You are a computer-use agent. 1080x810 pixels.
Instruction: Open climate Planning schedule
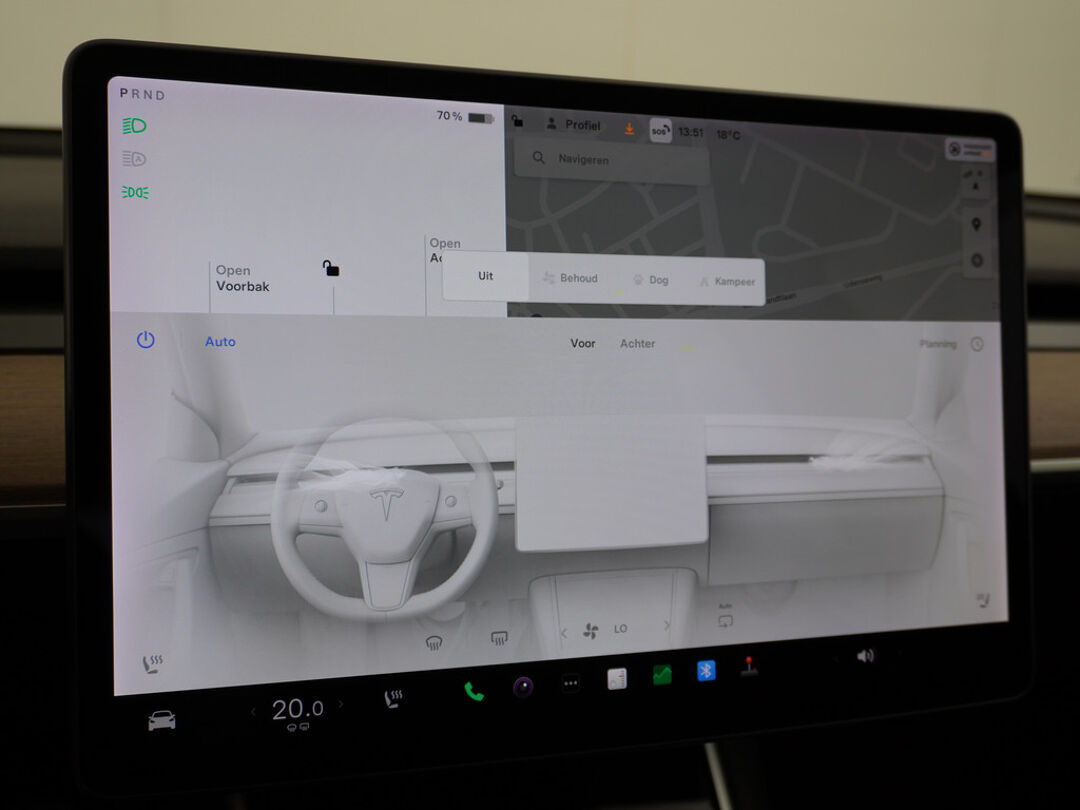938,344
